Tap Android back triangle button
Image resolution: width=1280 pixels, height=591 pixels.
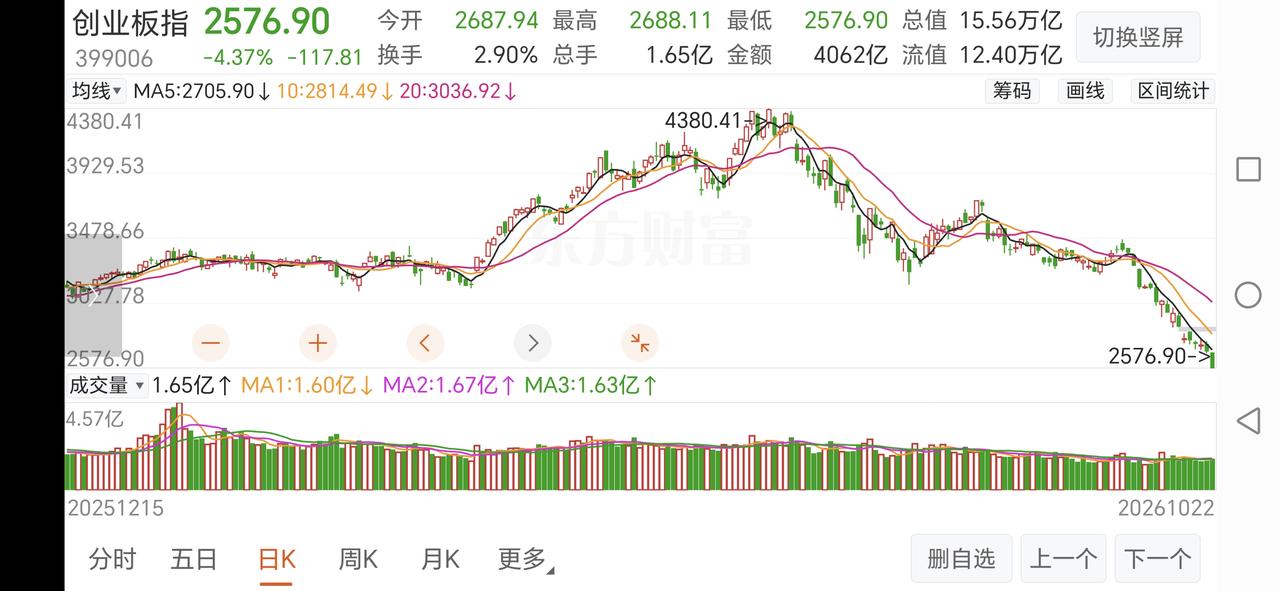point(1248,421)
